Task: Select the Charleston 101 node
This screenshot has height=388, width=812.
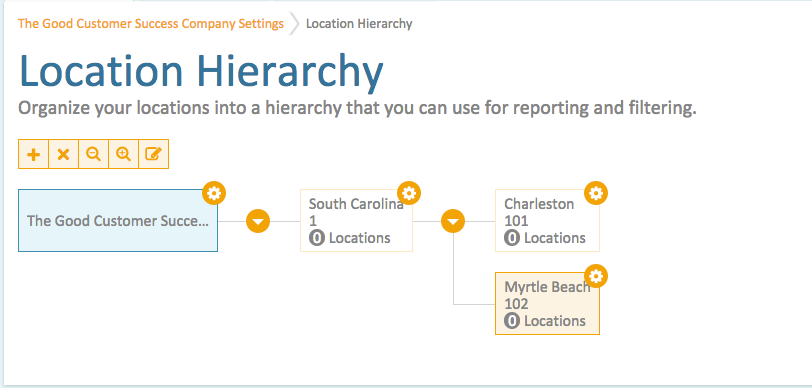Action: click(x=547, y=221)
